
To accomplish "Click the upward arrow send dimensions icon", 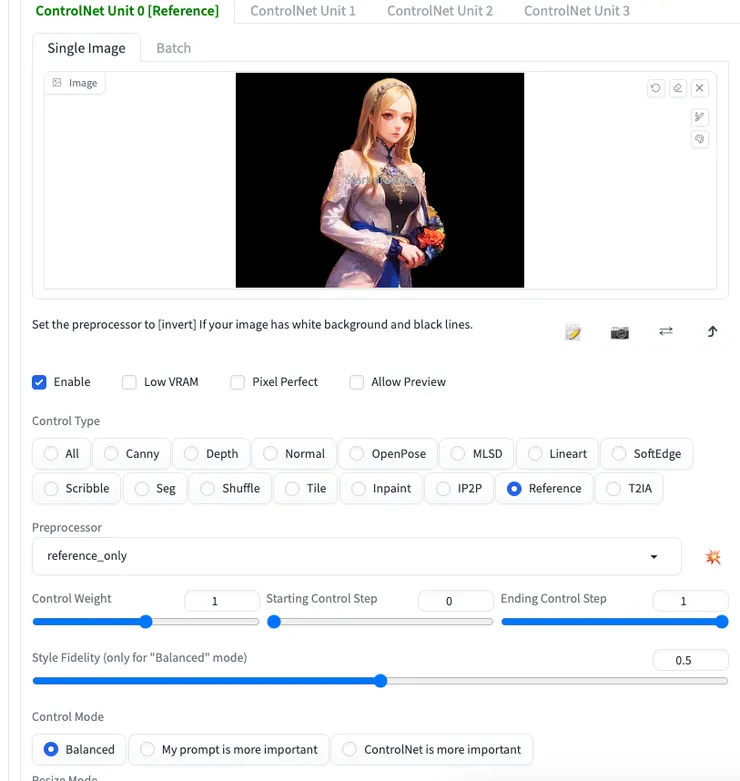I will pyautogui.click(x=713, y=331).
